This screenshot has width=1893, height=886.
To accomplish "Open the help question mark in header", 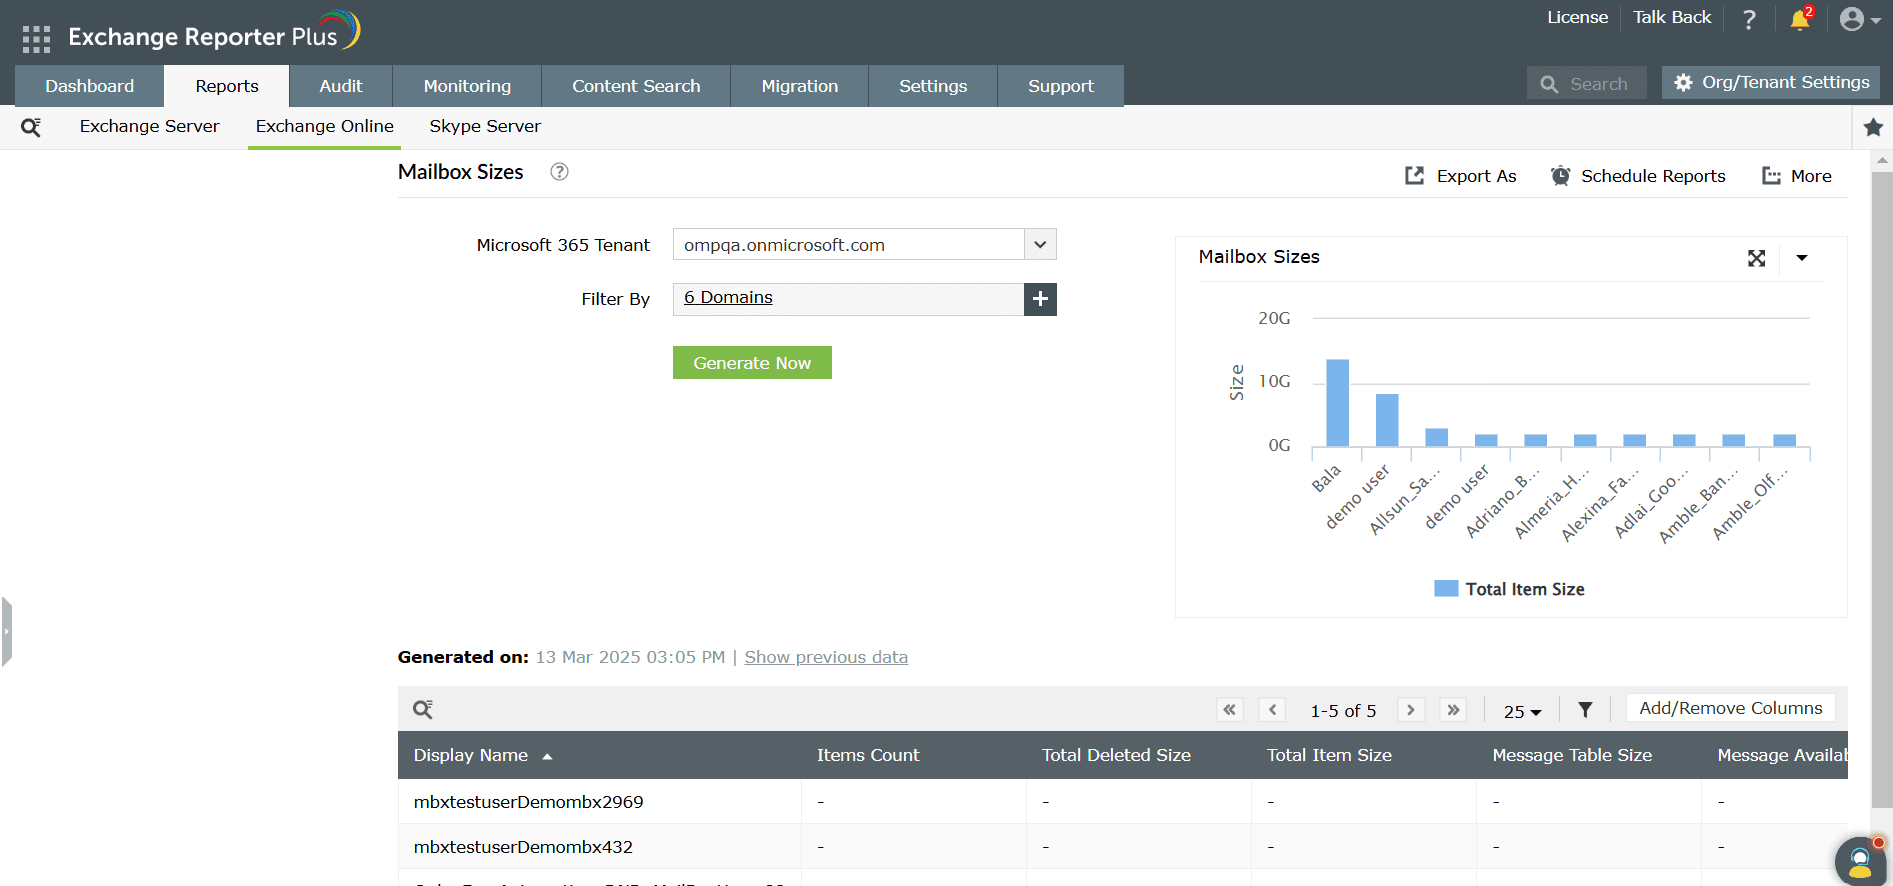I will click(x=1749, y=19).
